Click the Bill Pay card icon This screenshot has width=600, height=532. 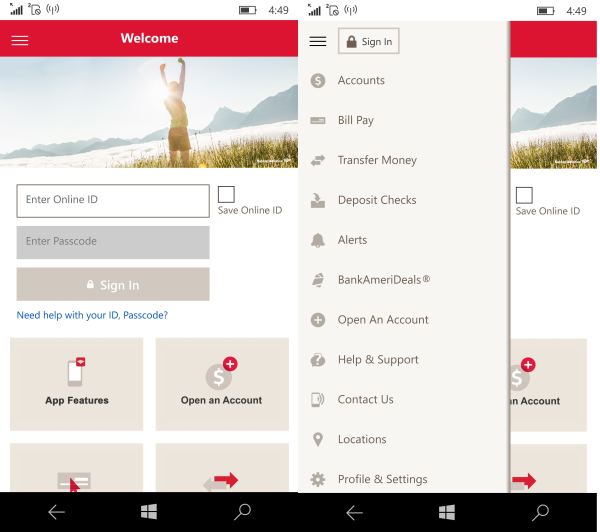[x=318, y=121]
